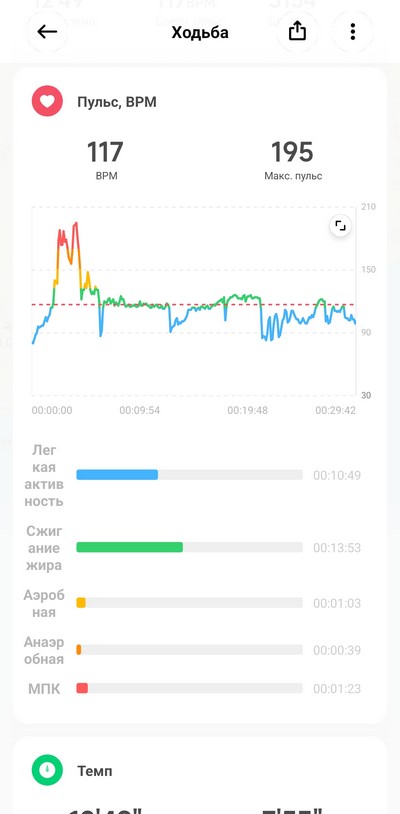Select the green Сжигание жира bar
The image size is (400, 814).
coord(130,547)
